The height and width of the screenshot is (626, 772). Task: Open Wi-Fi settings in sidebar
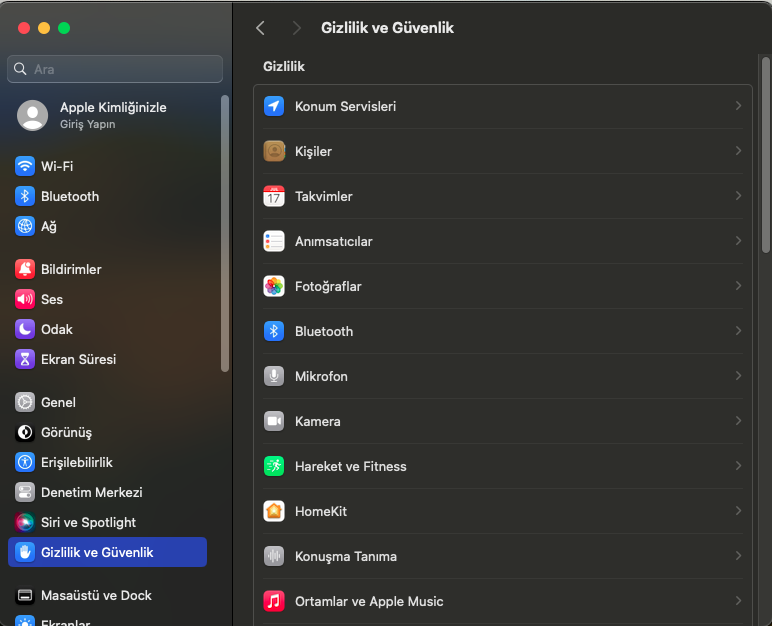[56, 166]
